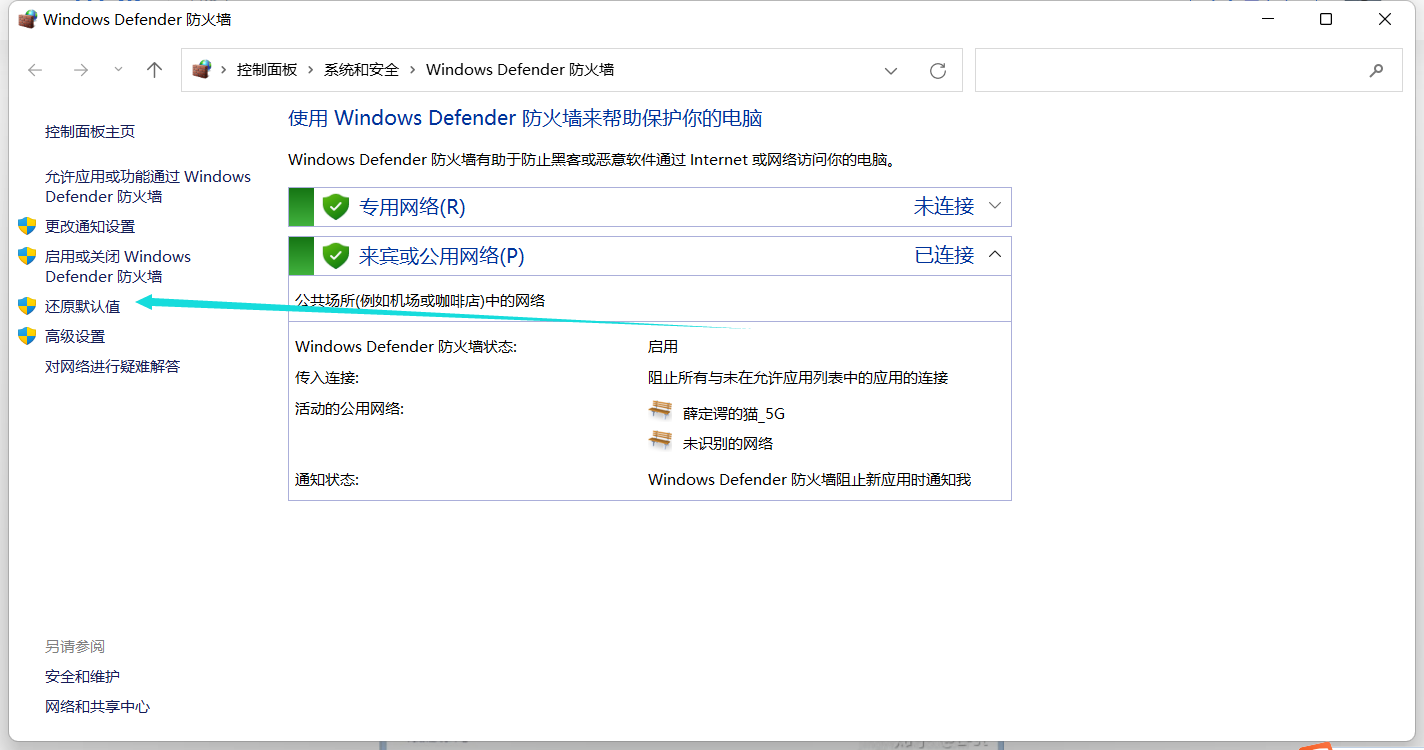Click the 已连接 status text
The height and width of the screenshot is (750, 1424).
(x=944, y=255)
